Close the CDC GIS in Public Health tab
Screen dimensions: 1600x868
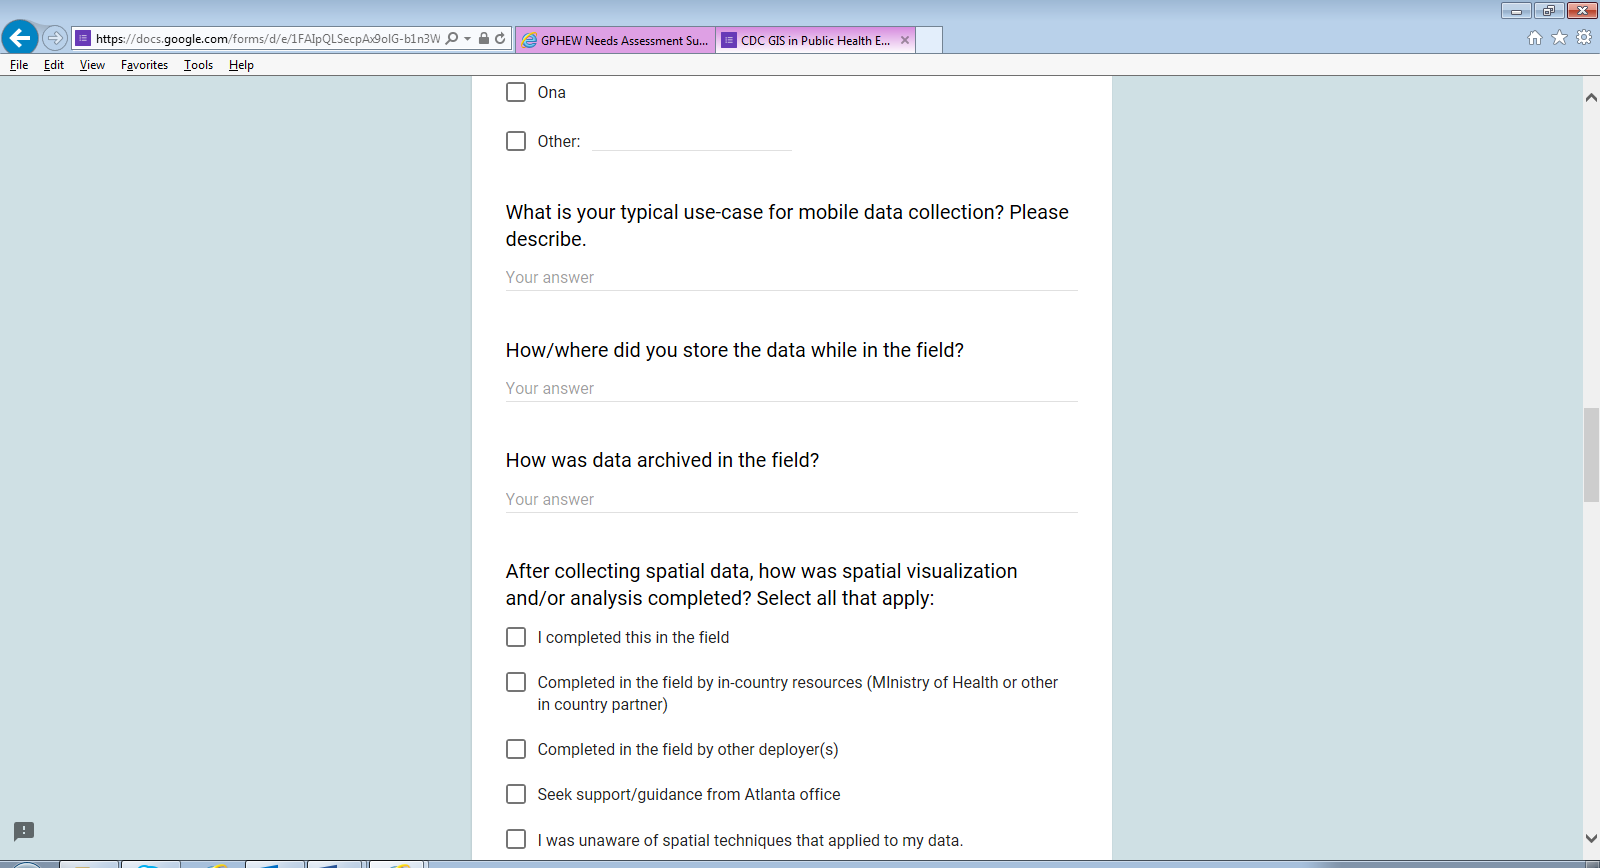coord(905,40)
